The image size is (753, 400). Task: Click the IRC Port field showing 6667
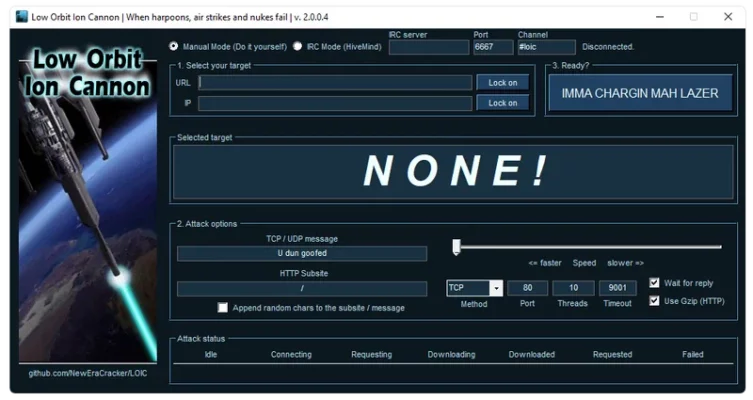click(x=493, y=47)
